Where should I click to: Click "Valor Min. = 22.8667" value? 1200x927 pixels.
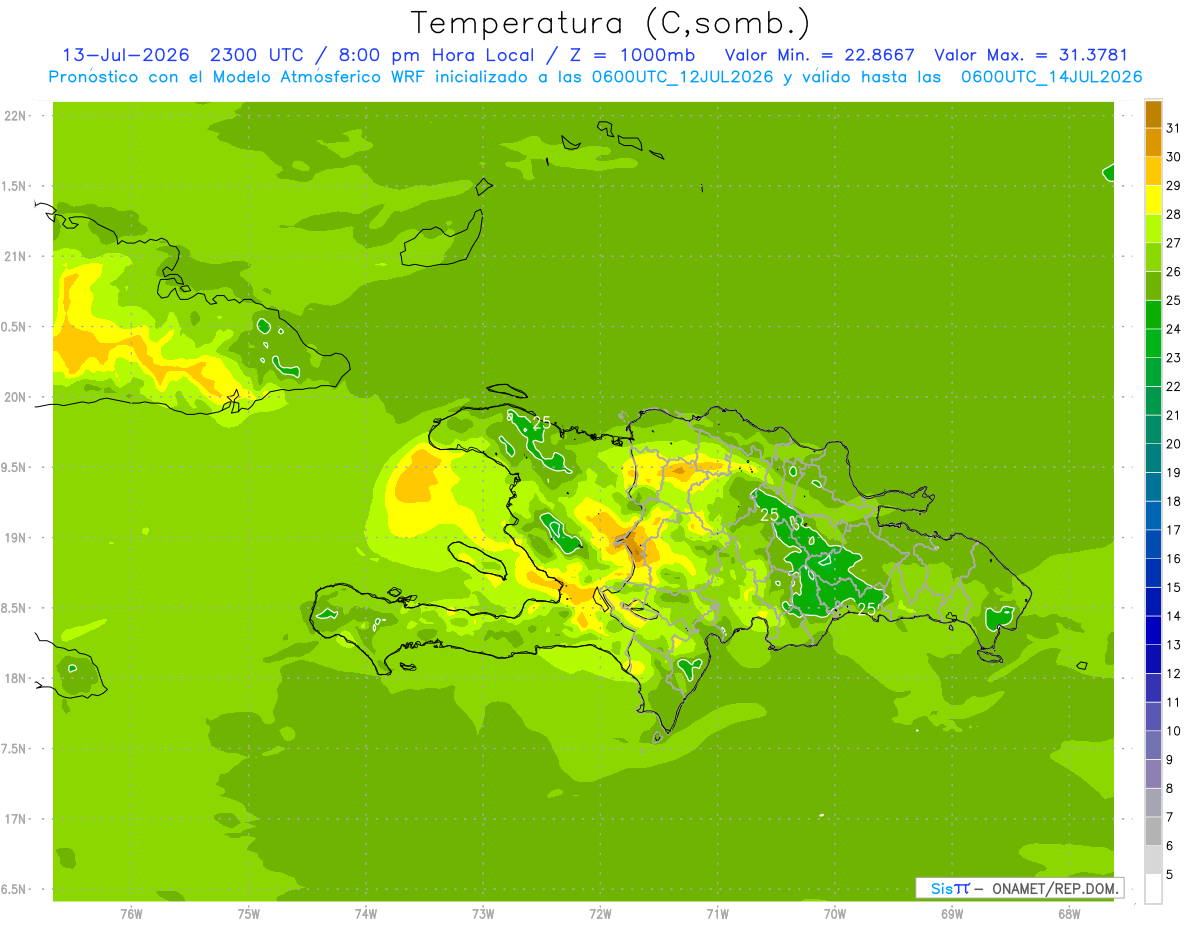pyautogui.click(x=819, y=55)
